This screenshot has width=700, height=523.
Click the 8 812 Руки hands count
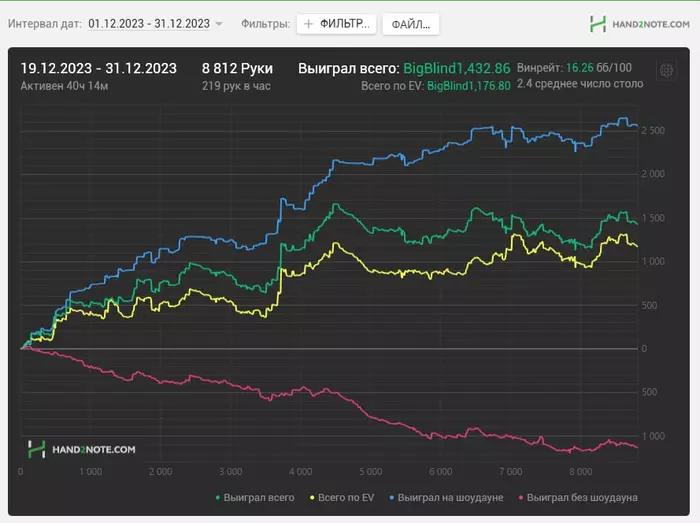point(237,69)
